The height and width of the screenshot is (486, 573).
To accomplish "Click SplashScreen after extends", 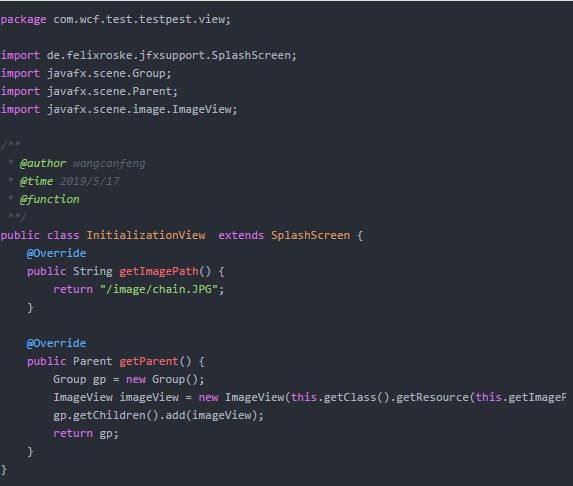I will pyautogui.click(x=310, y=235).
